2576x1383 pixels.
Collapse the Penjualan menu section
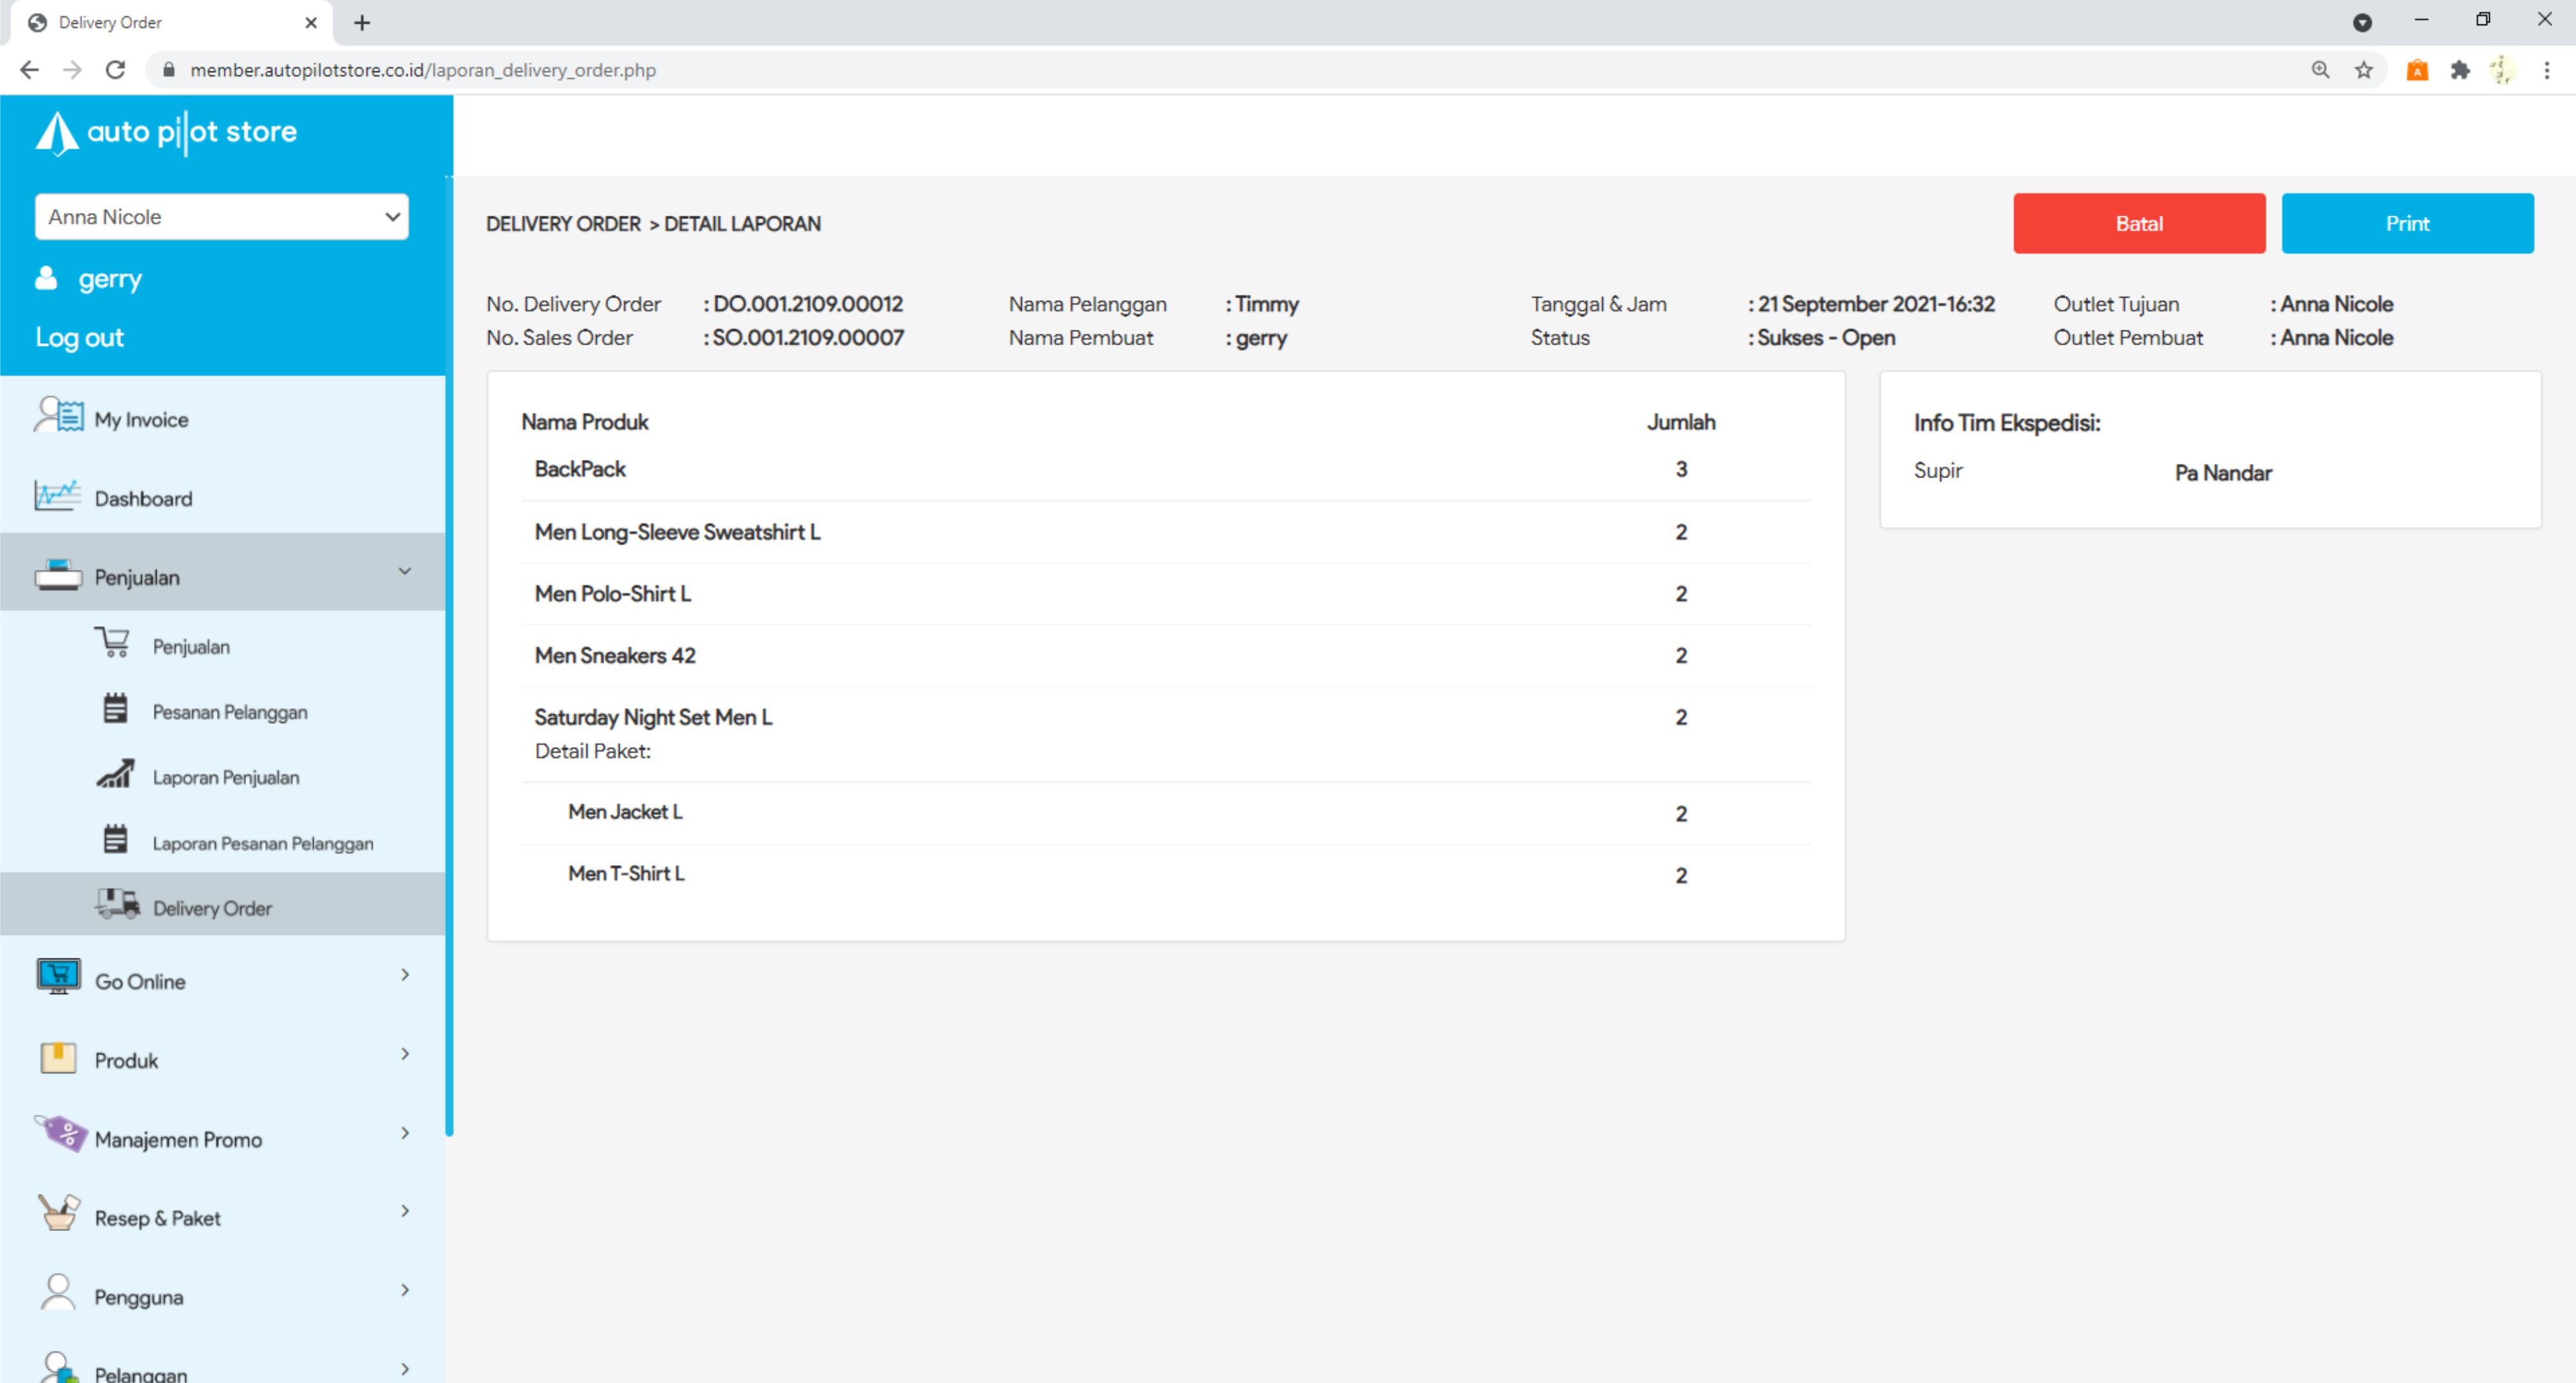[404, 573]
